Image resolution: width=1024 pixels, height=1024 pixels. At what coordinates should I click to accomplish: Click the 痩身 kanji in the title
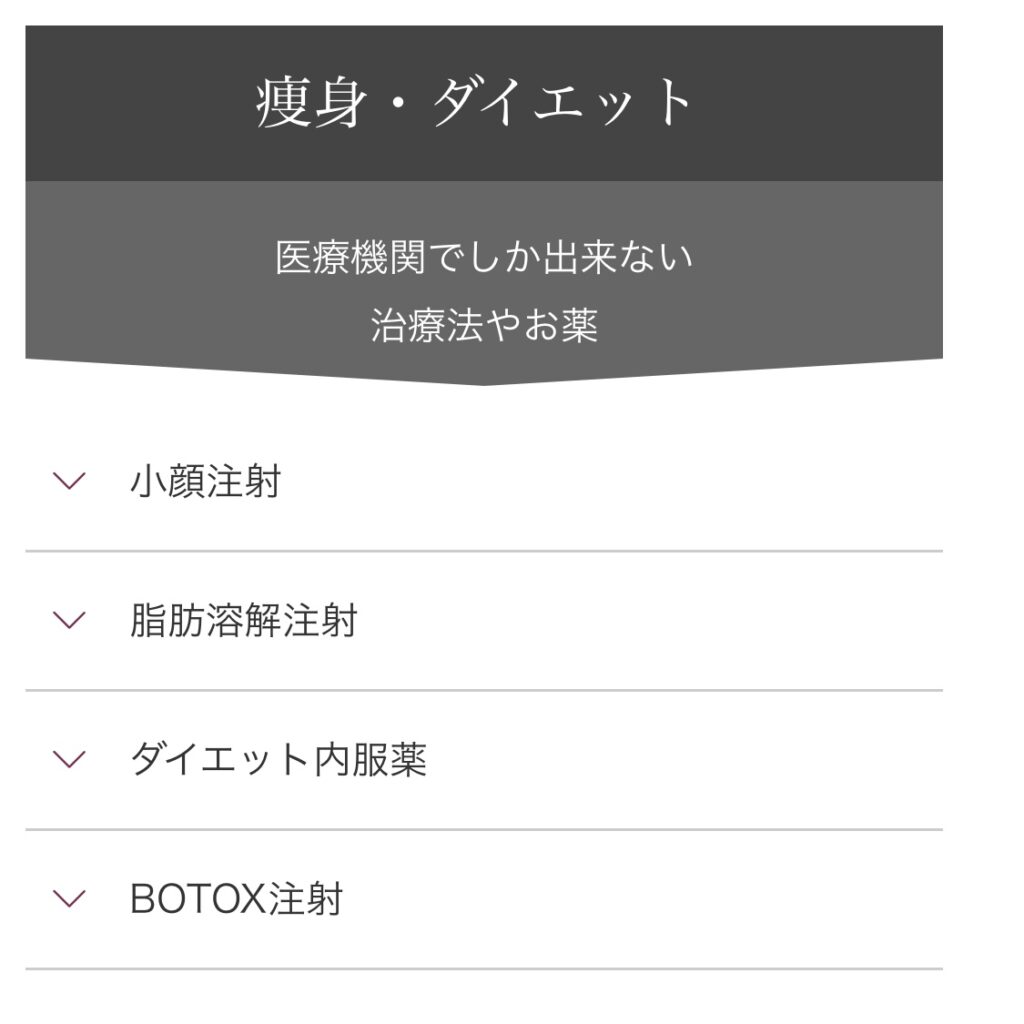point(311,103)
